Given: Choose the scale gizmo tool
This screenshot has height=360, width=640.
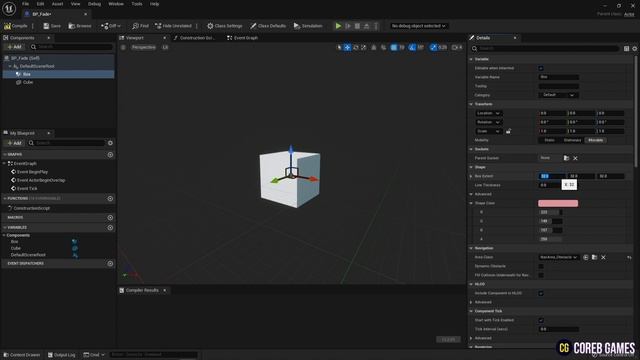Looking at the screenshot, I should [364, 47].
